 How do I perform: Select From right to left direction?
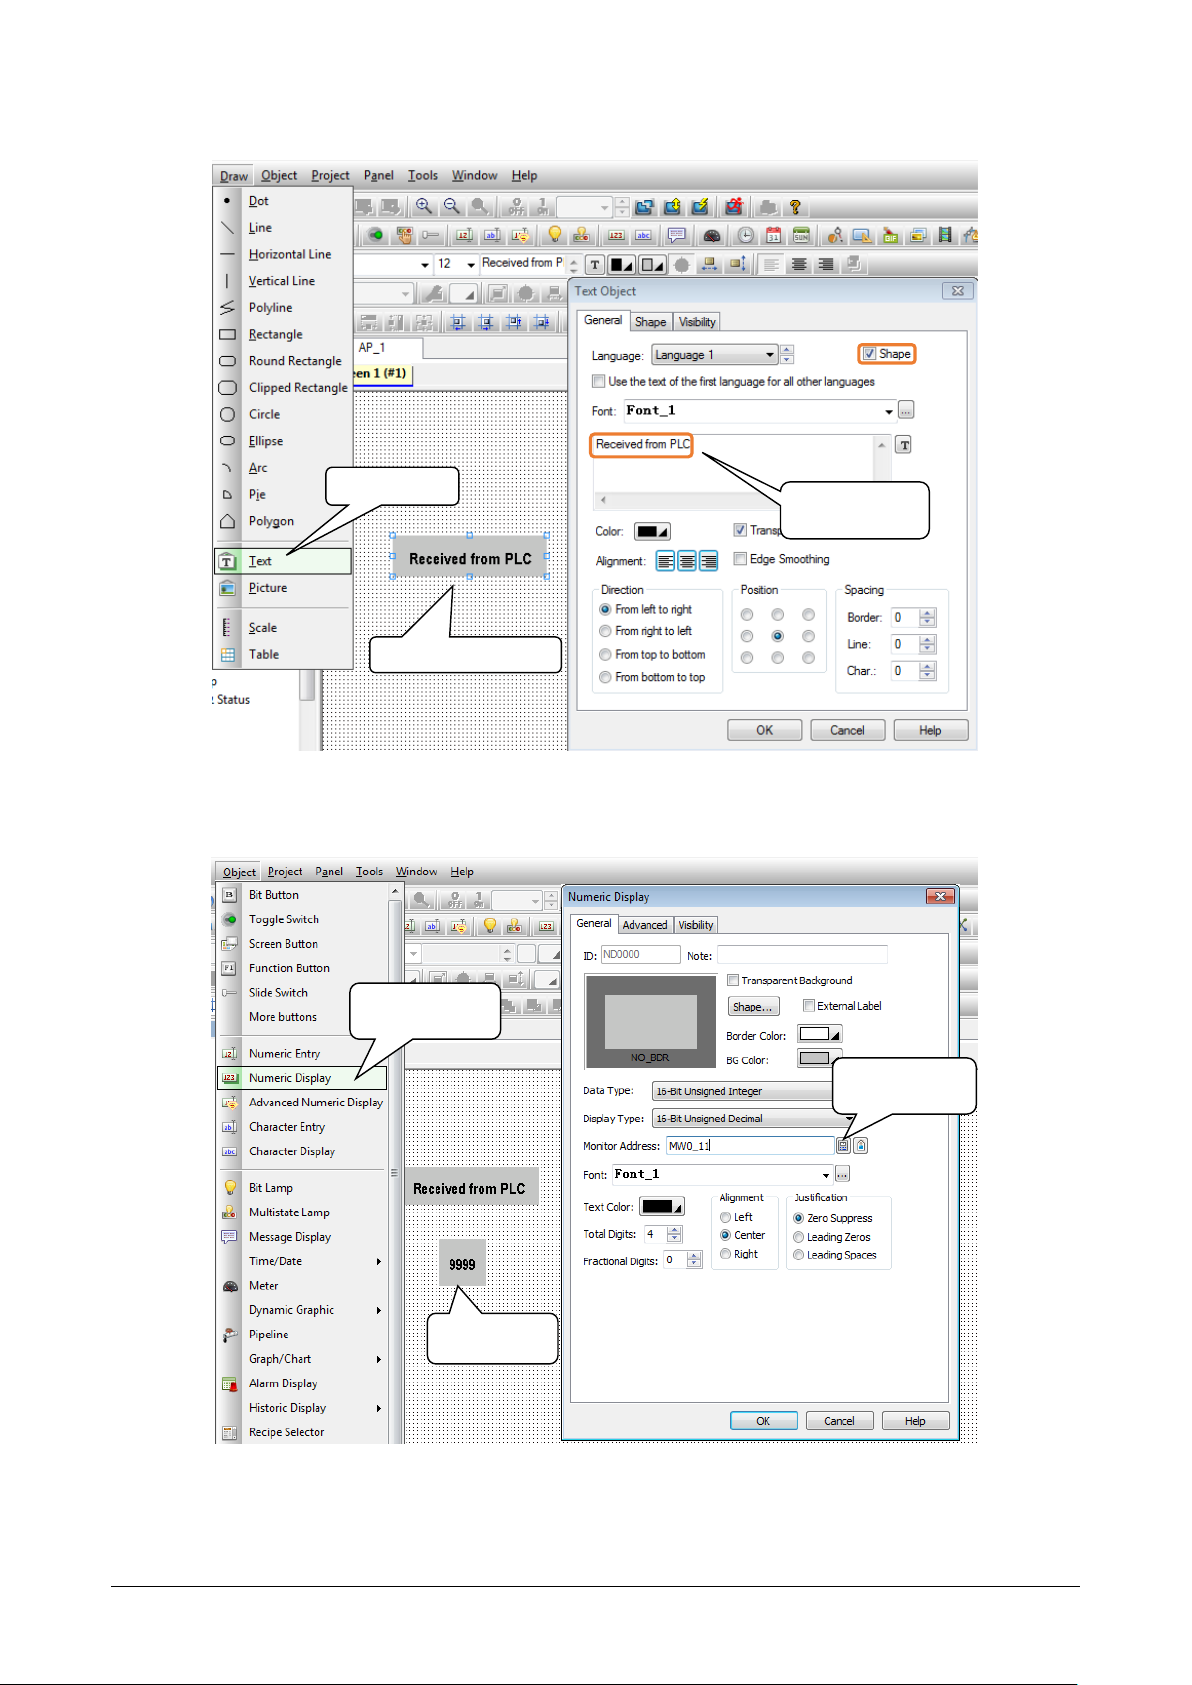coord(605,631)
